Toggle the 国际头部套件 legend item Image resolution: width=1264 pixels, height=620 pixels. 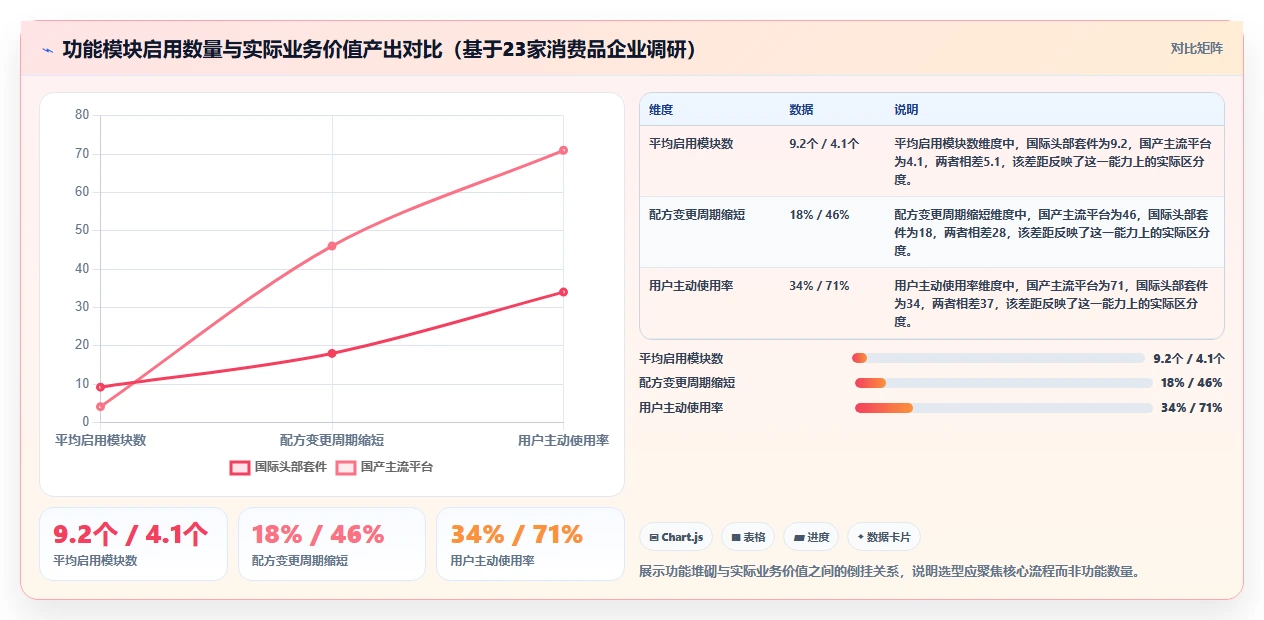[278, 467]
